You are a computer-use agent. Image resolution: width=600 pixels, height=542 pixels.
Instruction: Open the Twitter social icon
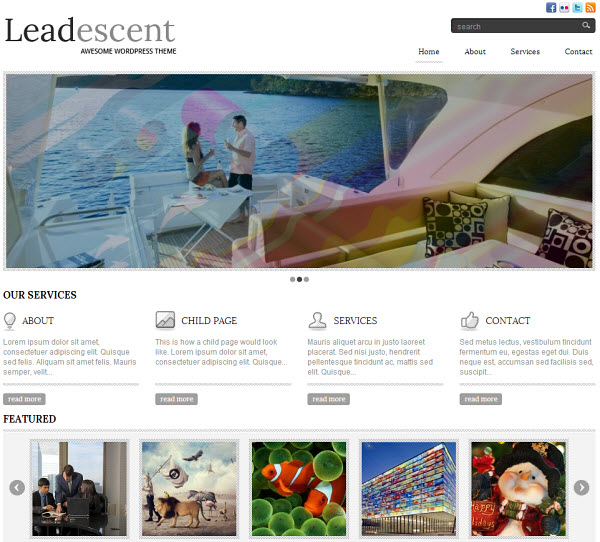577,7
